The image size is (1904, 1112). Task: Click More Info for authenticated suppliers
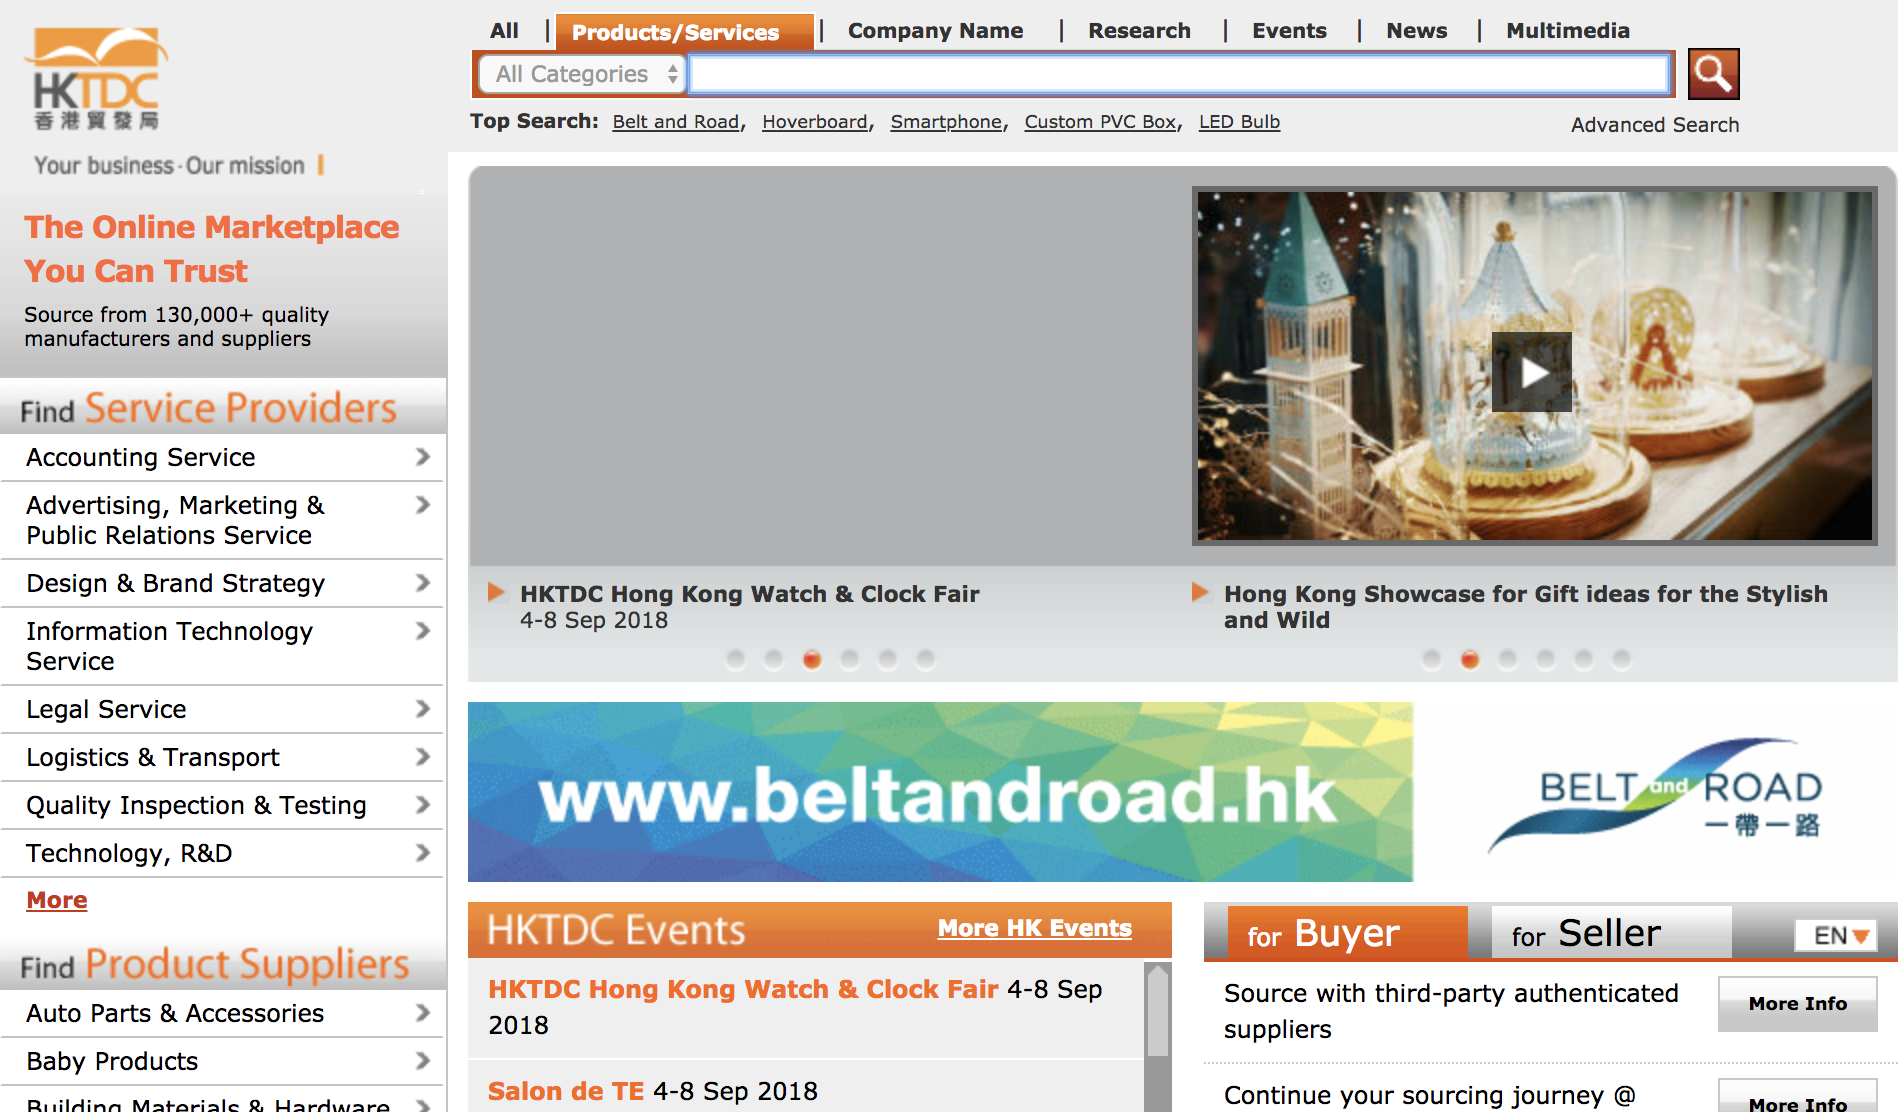[1797, 1003]
